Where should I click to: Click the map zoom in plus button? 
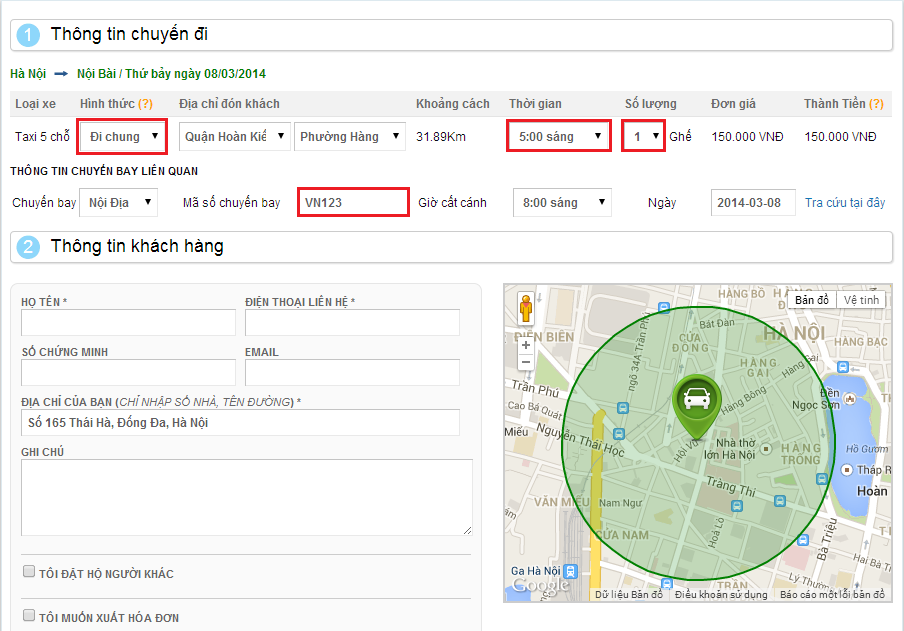click(x=526, y=345)
